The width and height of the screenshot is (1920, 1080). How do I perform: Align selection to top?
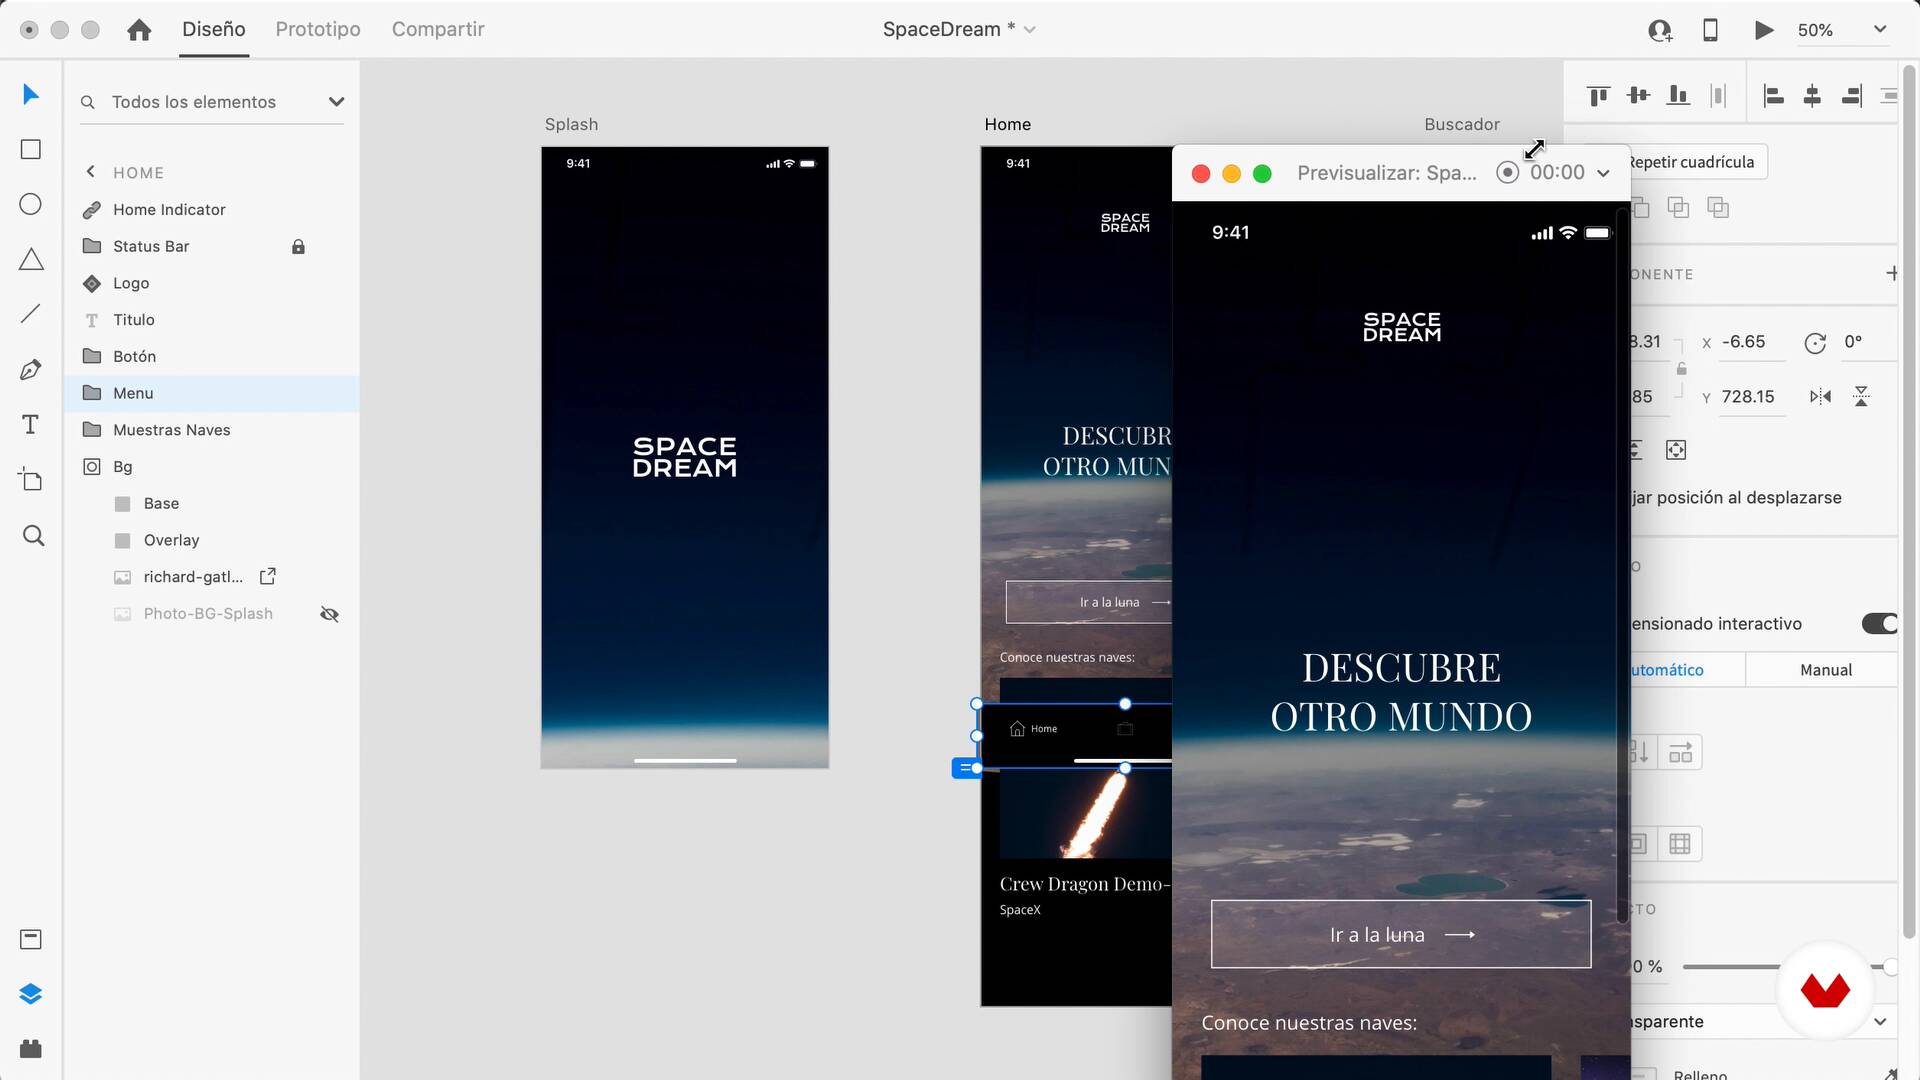coord(1598,95)
